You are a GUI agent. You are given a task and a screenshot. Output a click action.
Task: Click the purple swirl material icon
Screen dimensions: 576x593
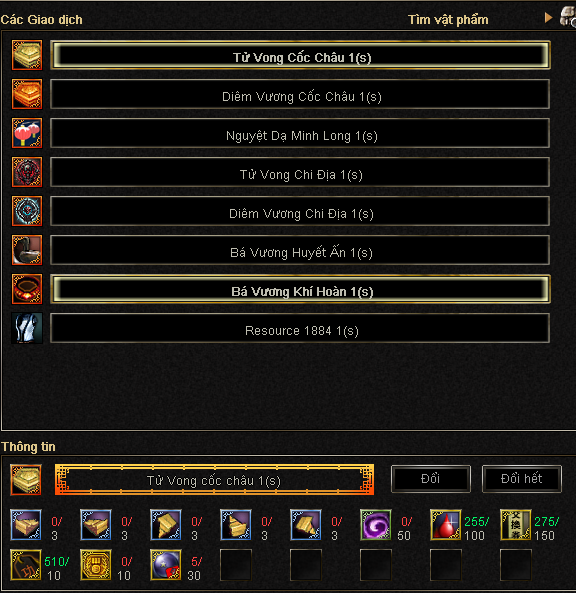coord(376,525)
